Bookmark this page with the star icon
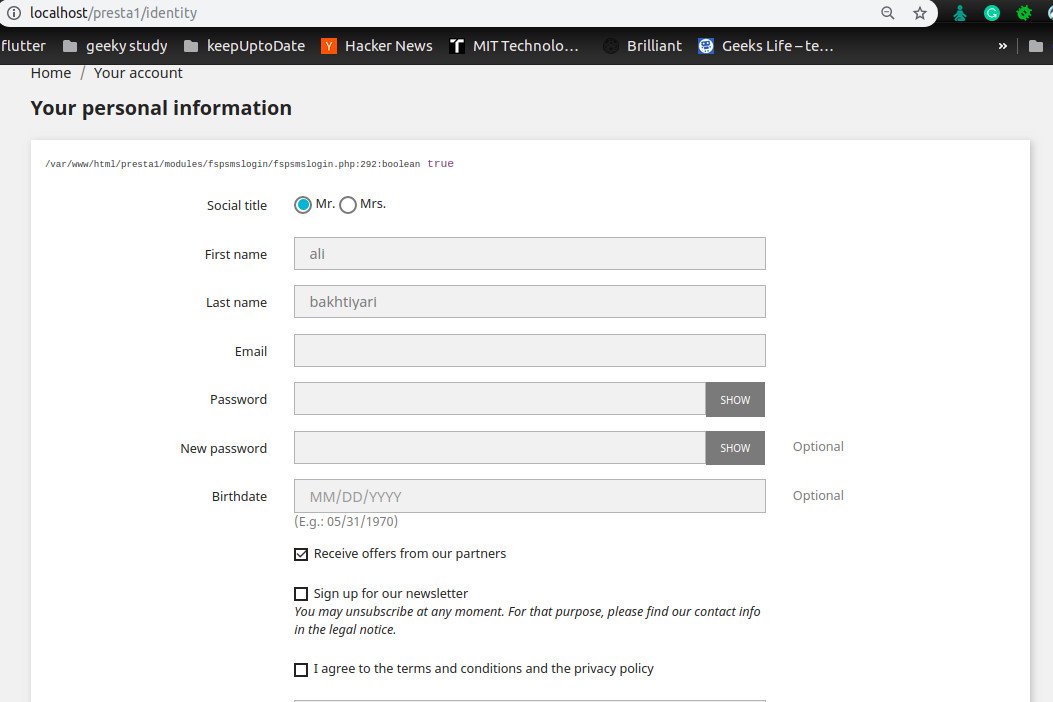 pyautogui.click(x=920, y=13)
